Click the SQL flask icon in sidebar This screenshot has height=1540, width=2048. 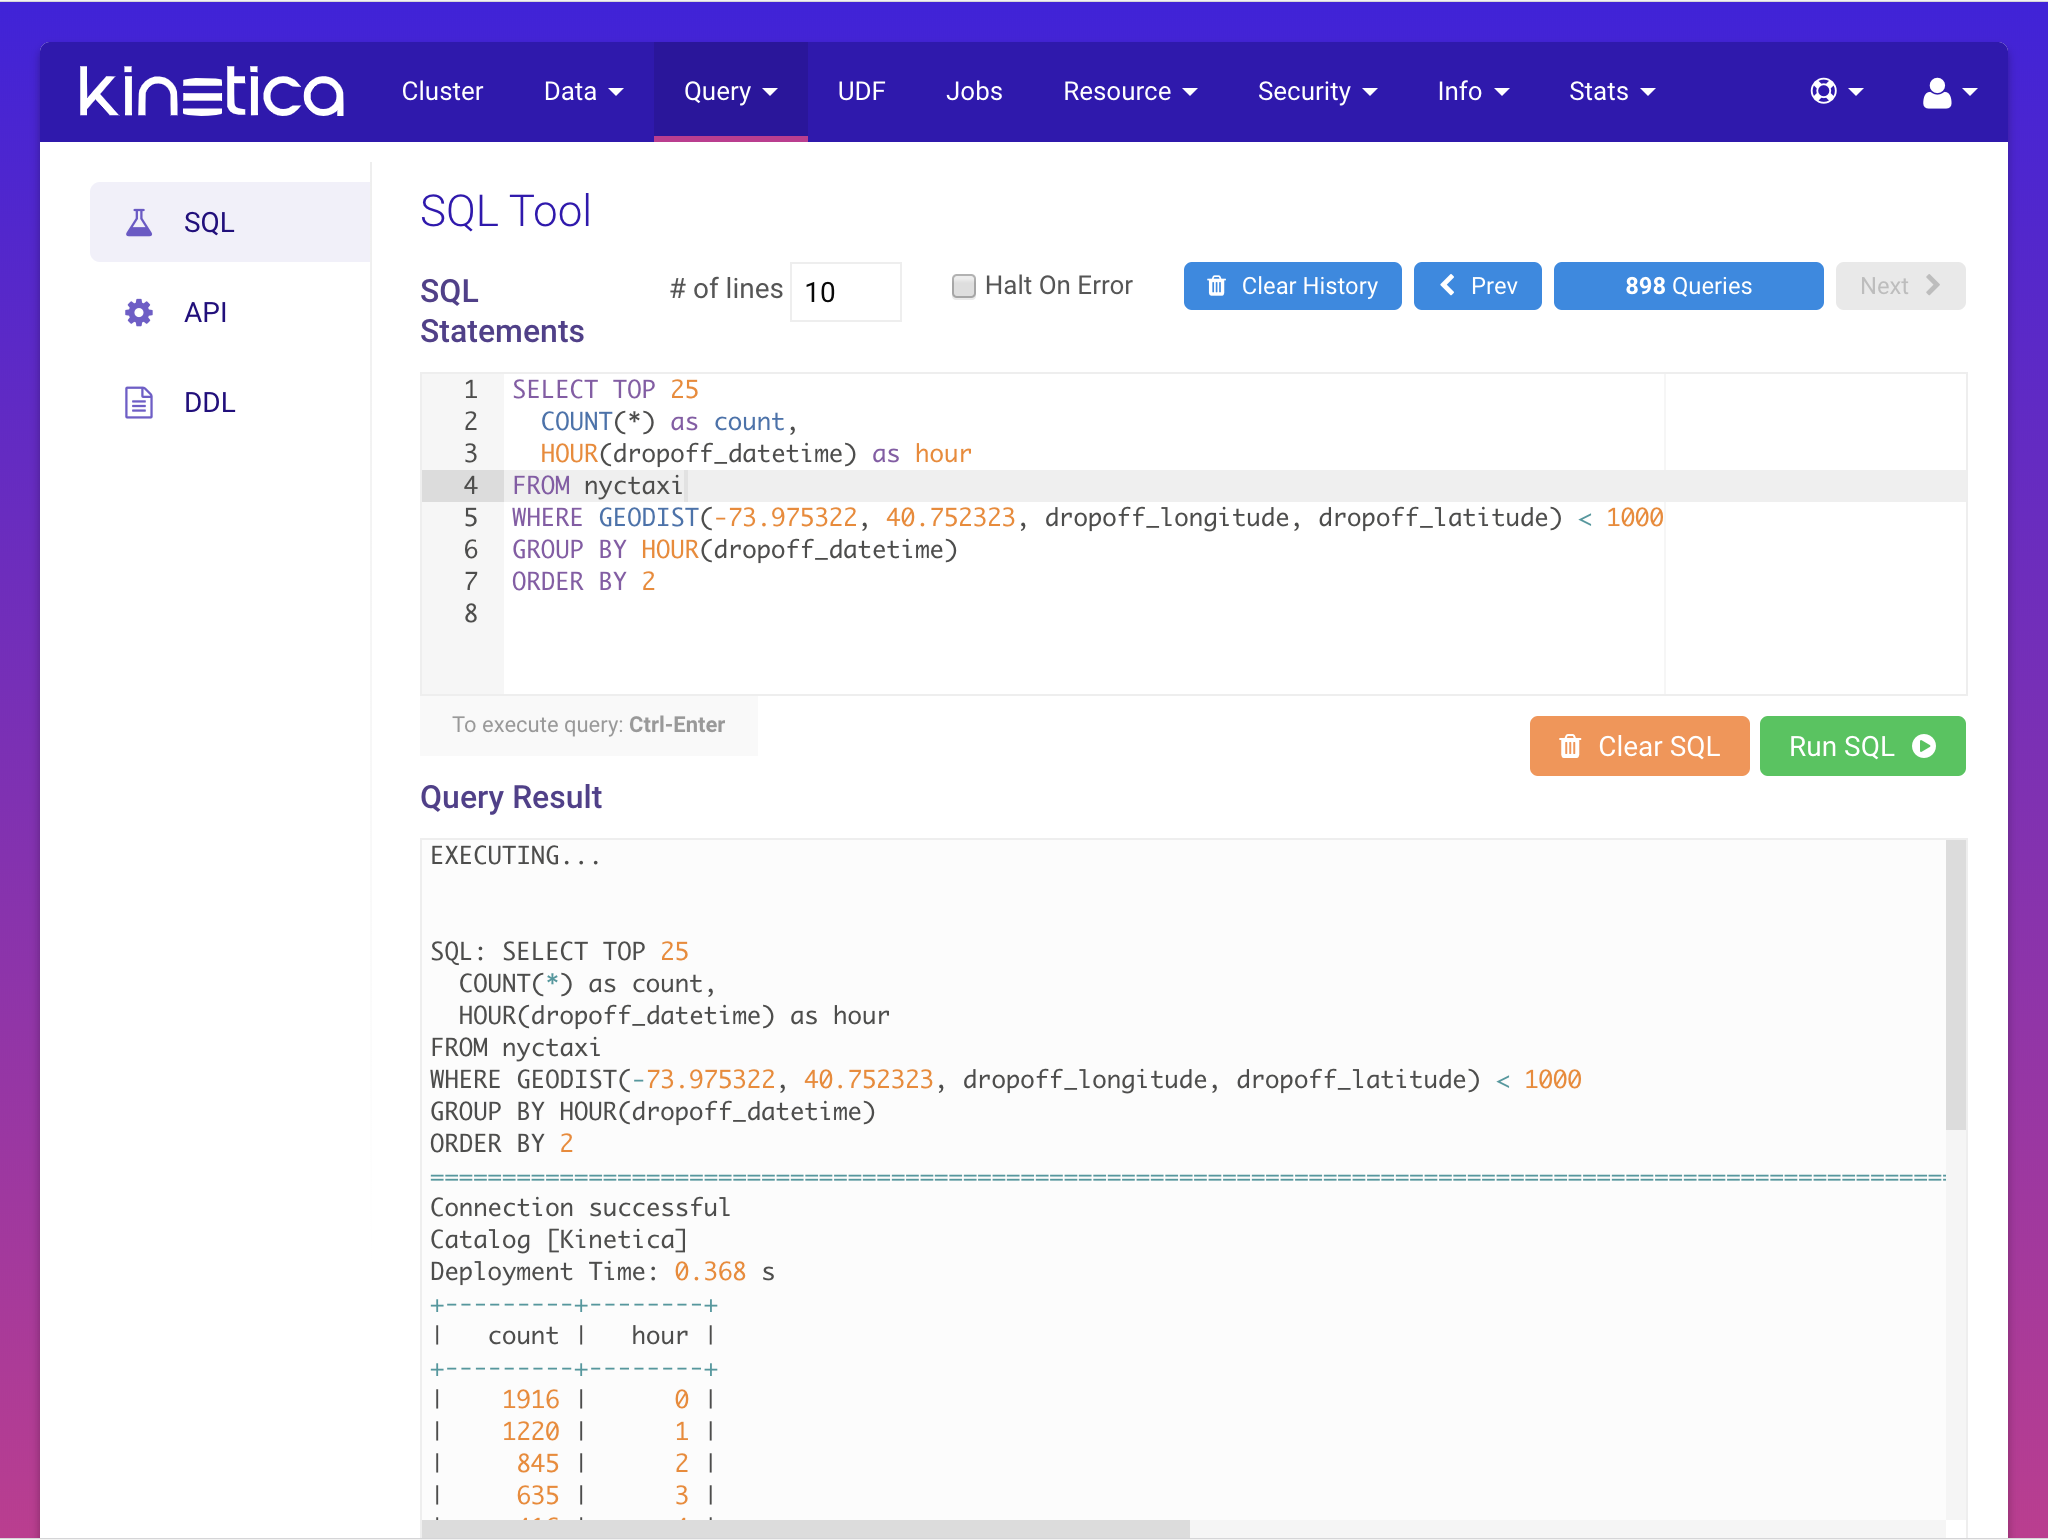tap(139, 222)
